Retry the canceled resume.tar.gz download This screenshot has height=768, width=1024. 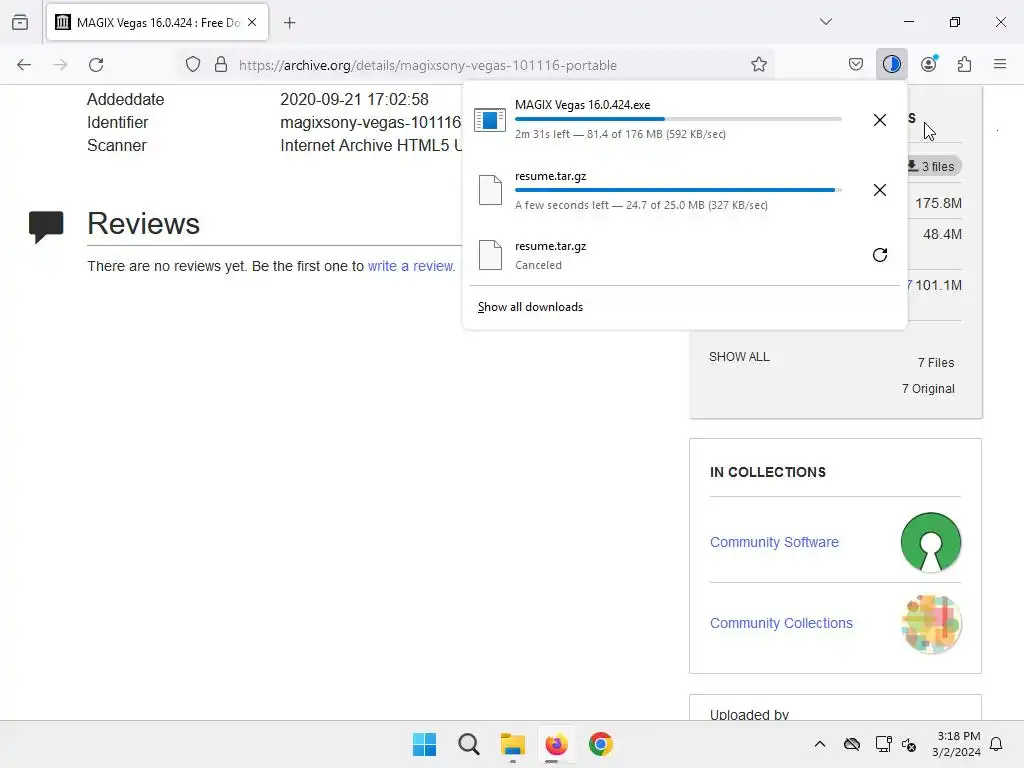[880, 255]
